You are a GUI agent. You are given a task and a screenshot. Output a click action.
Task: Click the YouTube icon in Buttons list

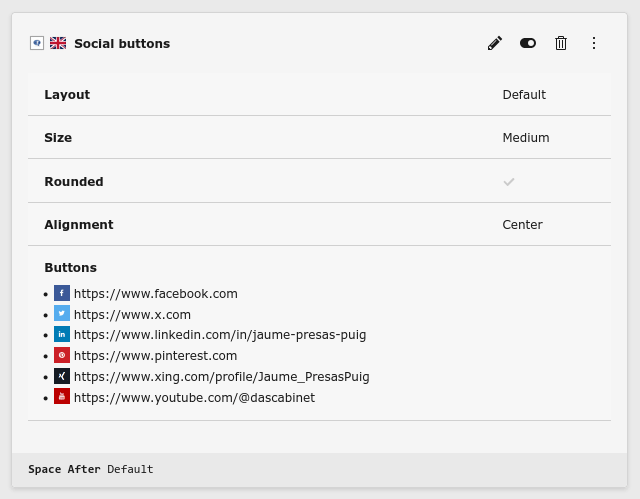point(62,397)
